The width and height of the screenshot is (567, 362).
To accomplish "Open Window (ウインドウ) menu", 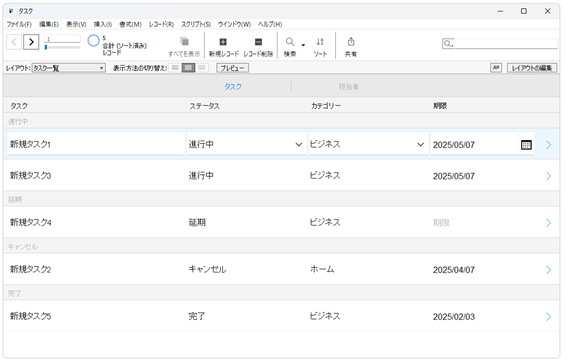I will [234, 24].
